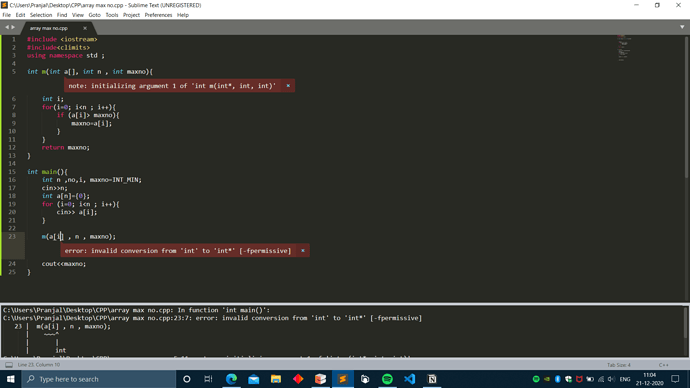Image resolution: width=690 pixels, height=388 pixels.
Task: Open the File menu
Action: click(x=6, y=15)
